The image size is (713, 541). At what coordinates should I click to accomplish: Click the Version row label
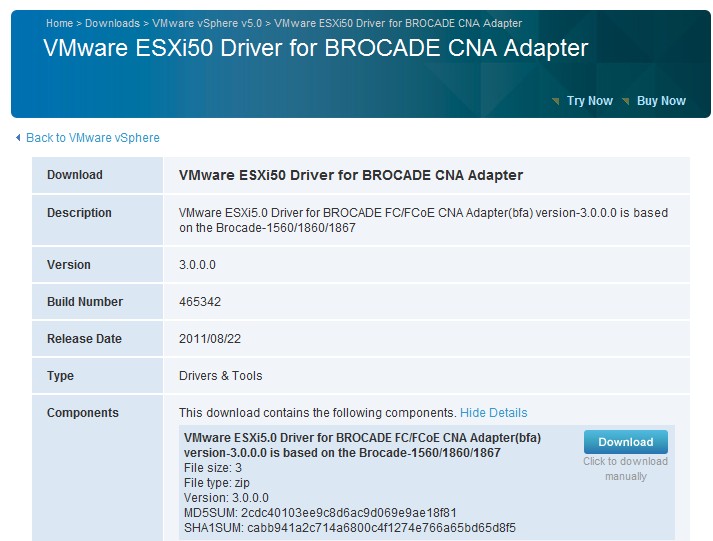tap(69, 265)
